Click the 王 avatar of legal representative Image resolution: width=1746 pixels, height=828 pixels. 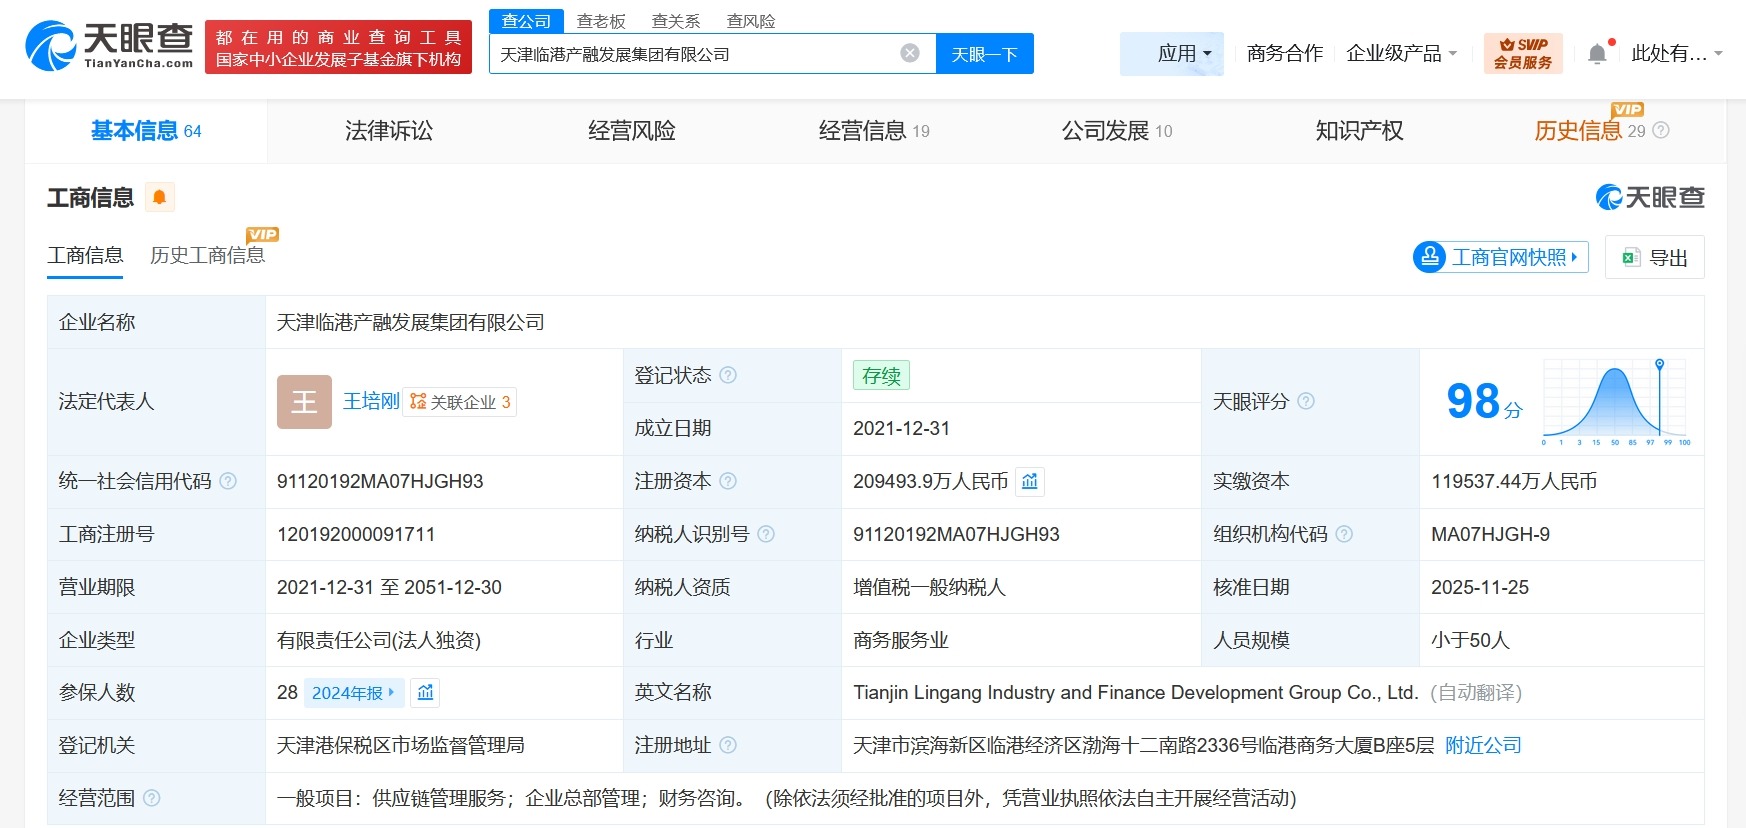click(304, 402)
